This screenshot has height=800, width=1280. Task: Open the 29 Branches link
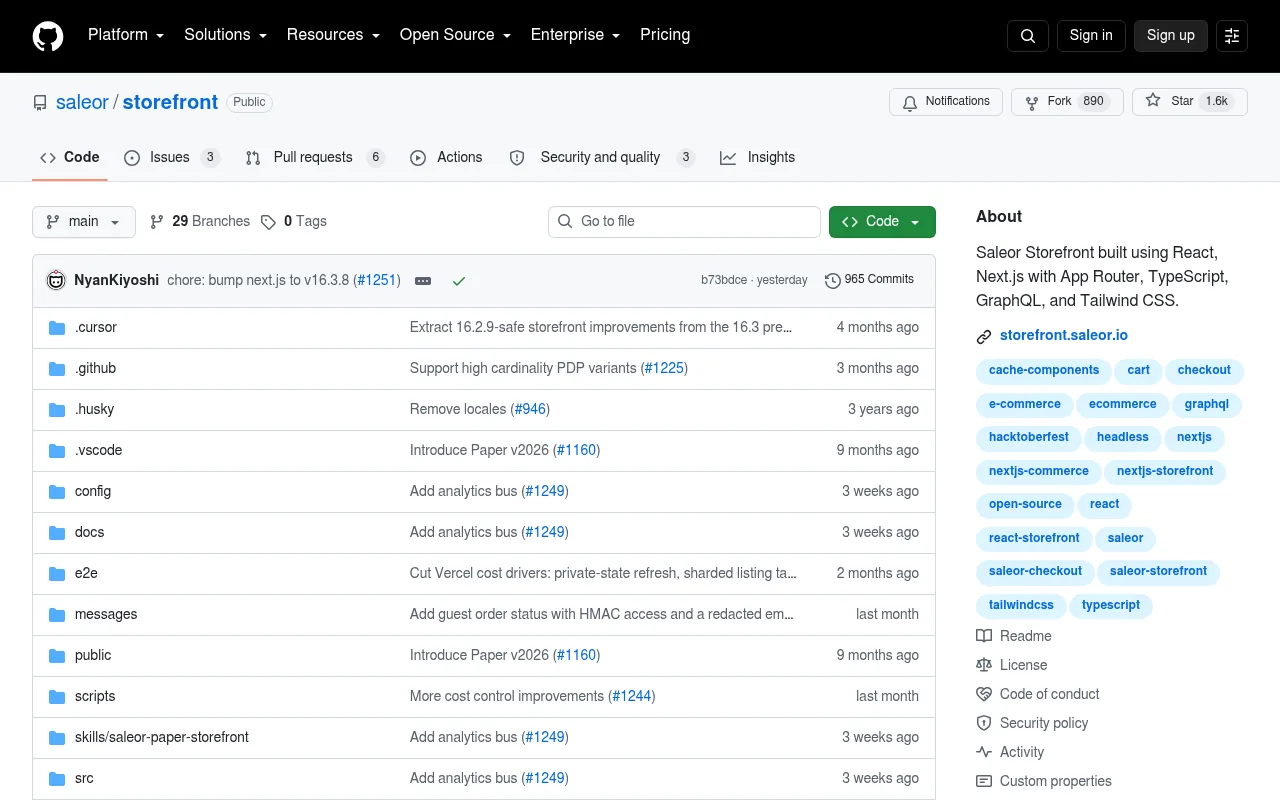coord(200,222)
